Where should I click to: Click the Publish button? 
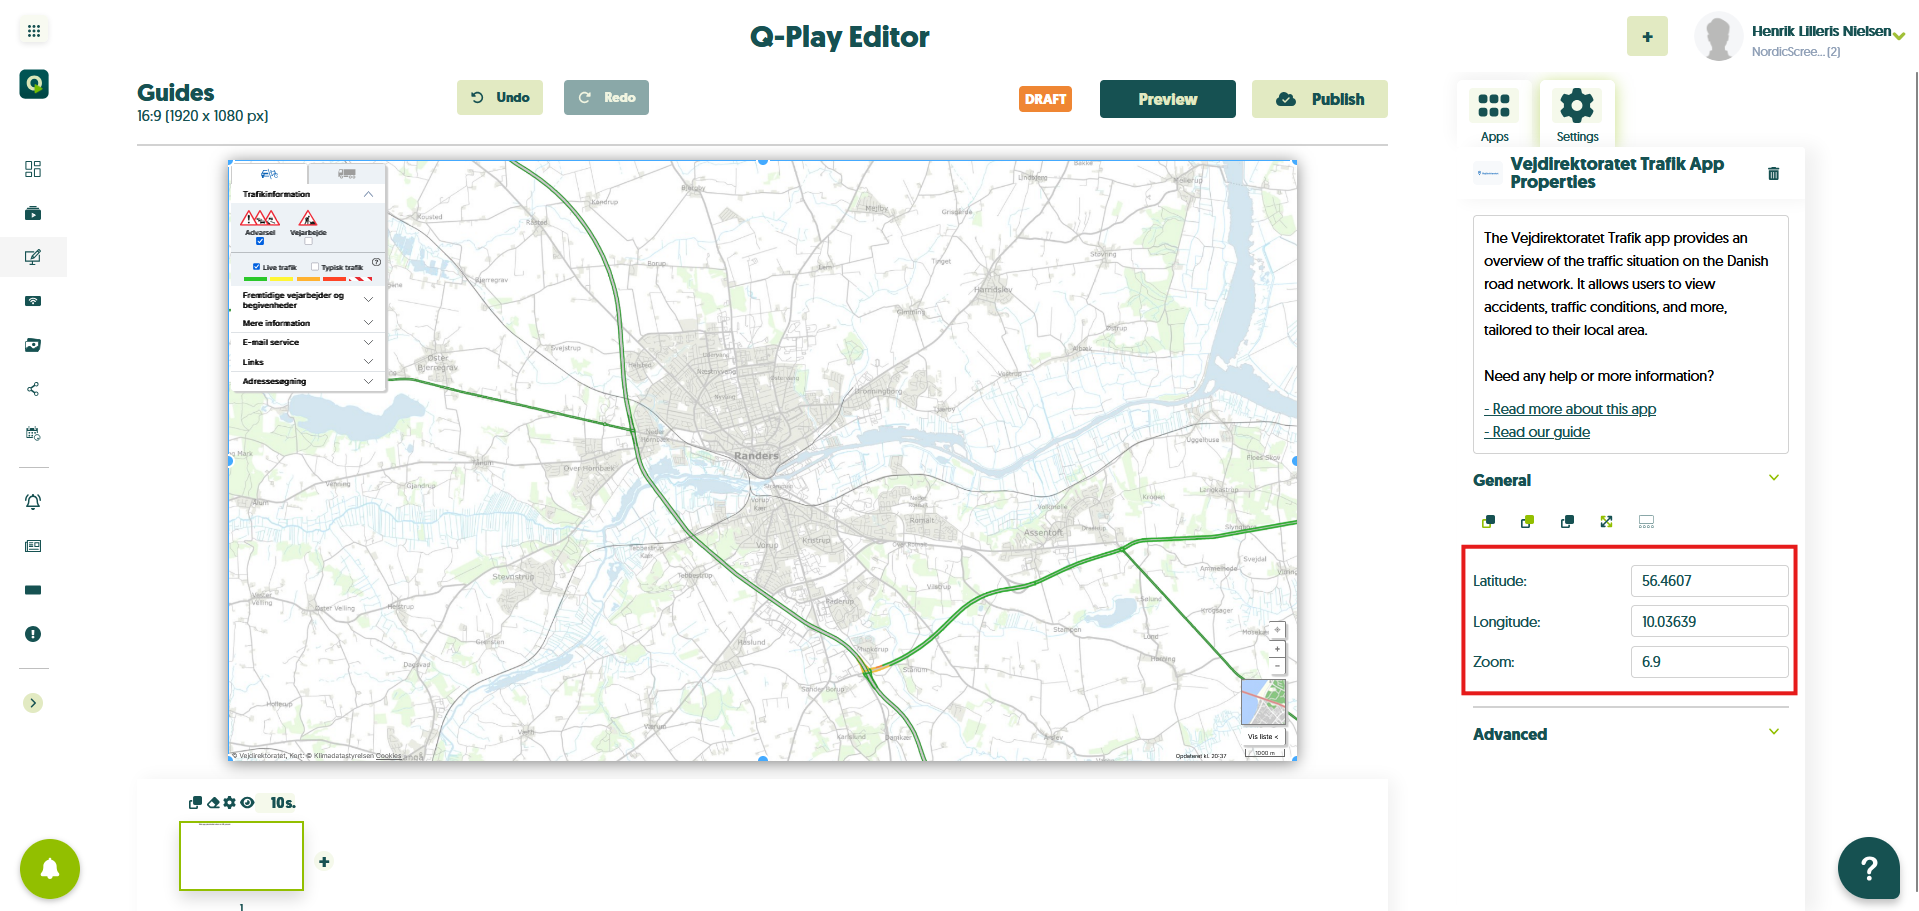[1319, 99]
